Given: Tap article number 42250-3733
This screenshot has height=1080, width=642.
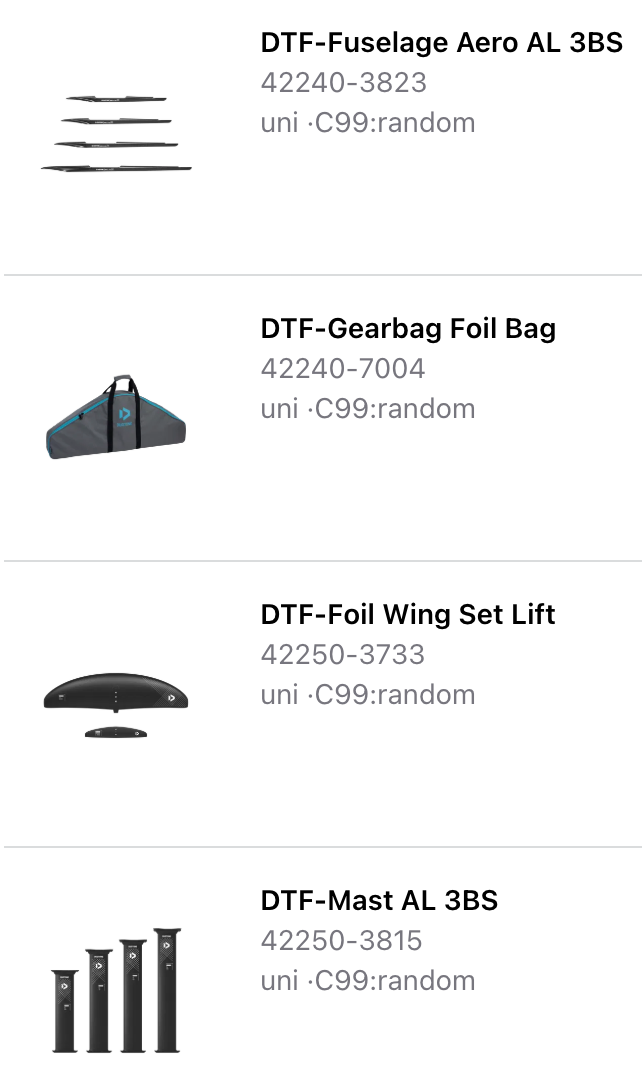Looking at the screenshot, I should pos(343,654).
